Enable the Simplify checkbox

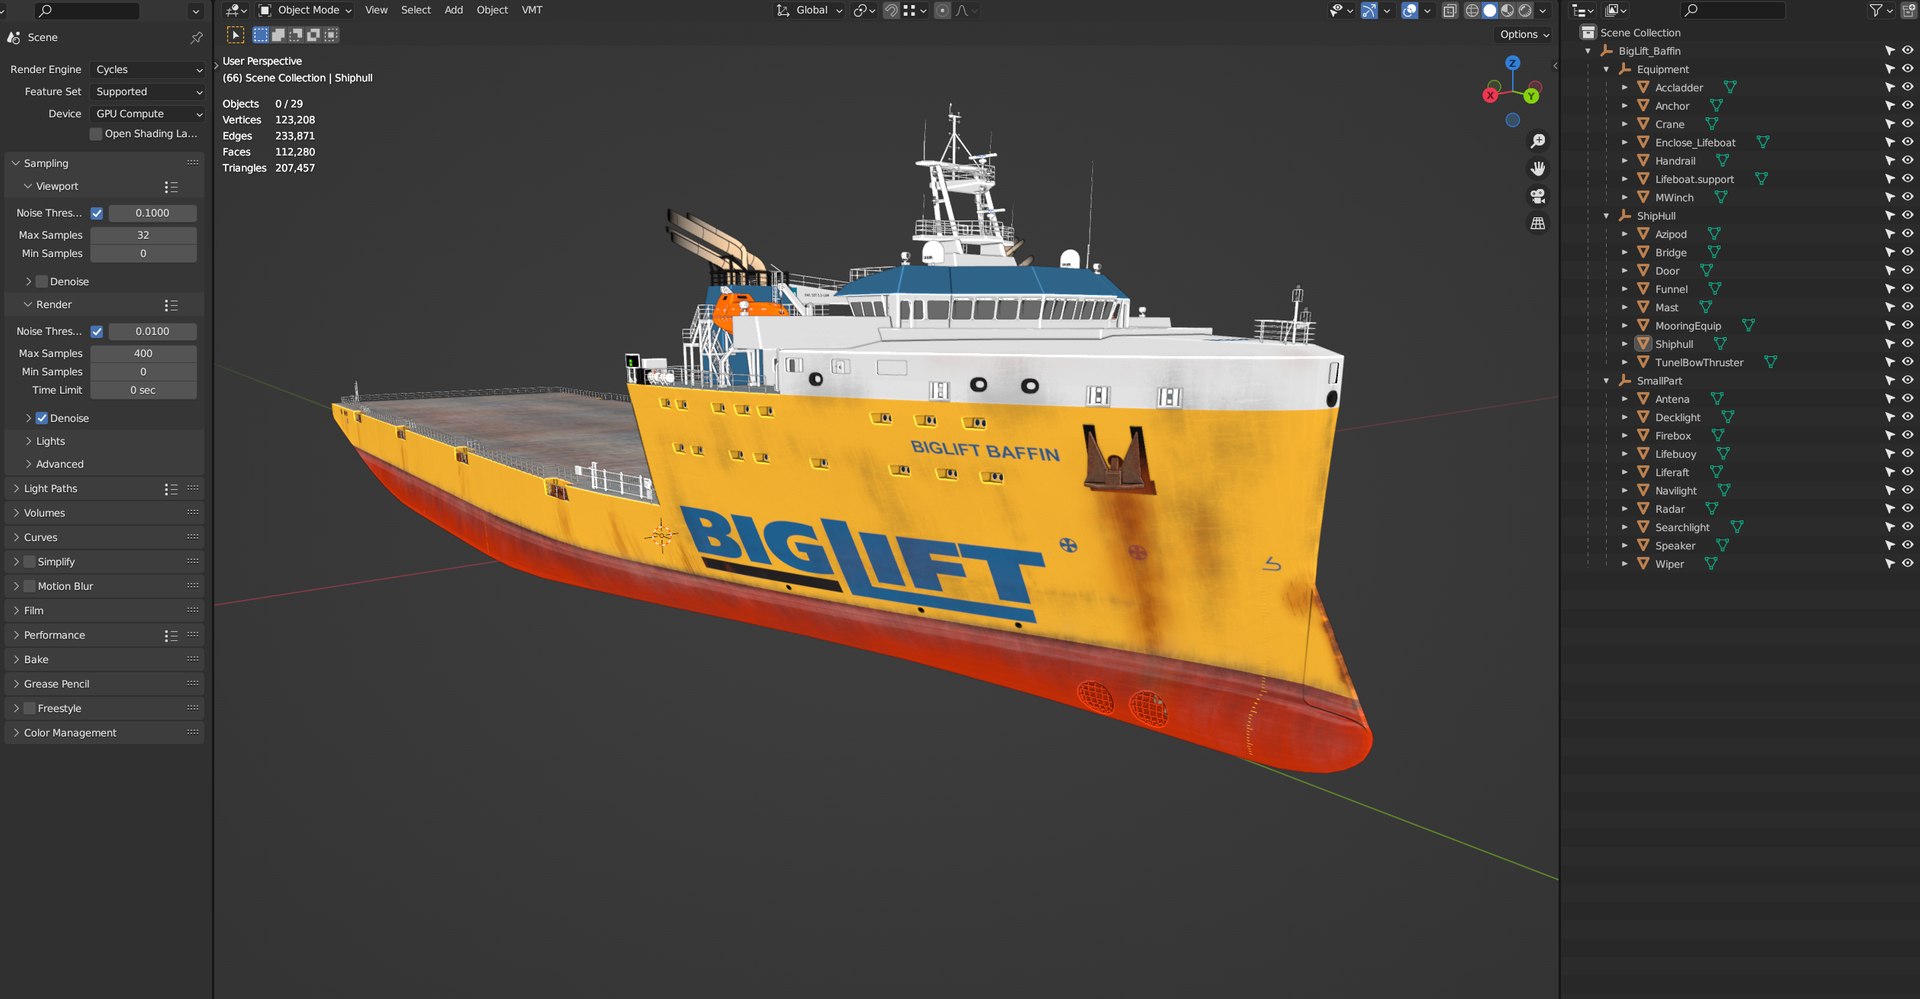[30, 562]
